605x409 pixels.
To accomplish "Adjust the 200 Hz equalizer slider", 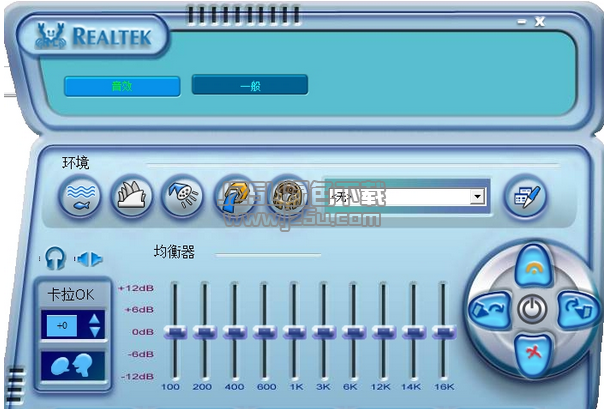I will (x=205, y=332).
